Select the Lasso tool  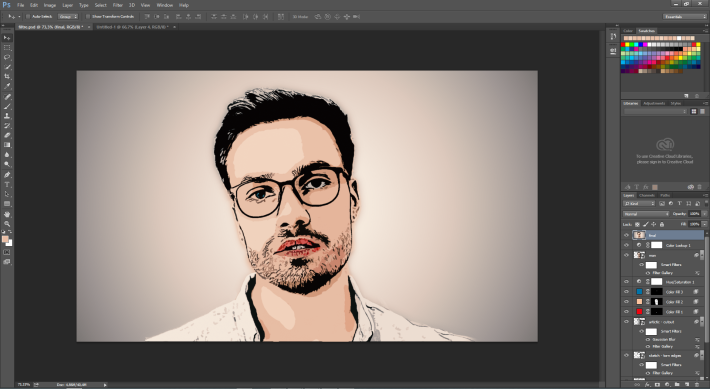point(7,58)
